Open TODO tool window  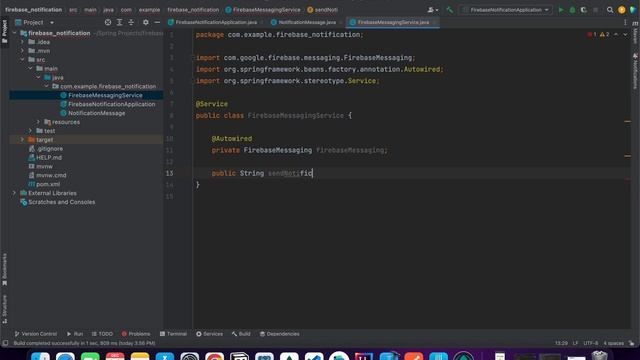coord(102,334)
